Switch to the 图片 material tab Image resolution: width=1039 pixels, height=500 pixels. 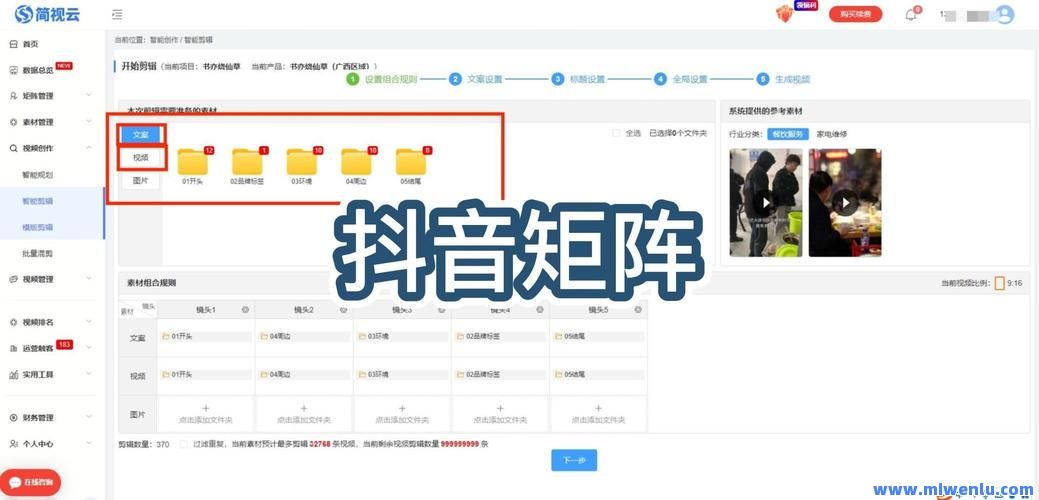tap(141, 181)
